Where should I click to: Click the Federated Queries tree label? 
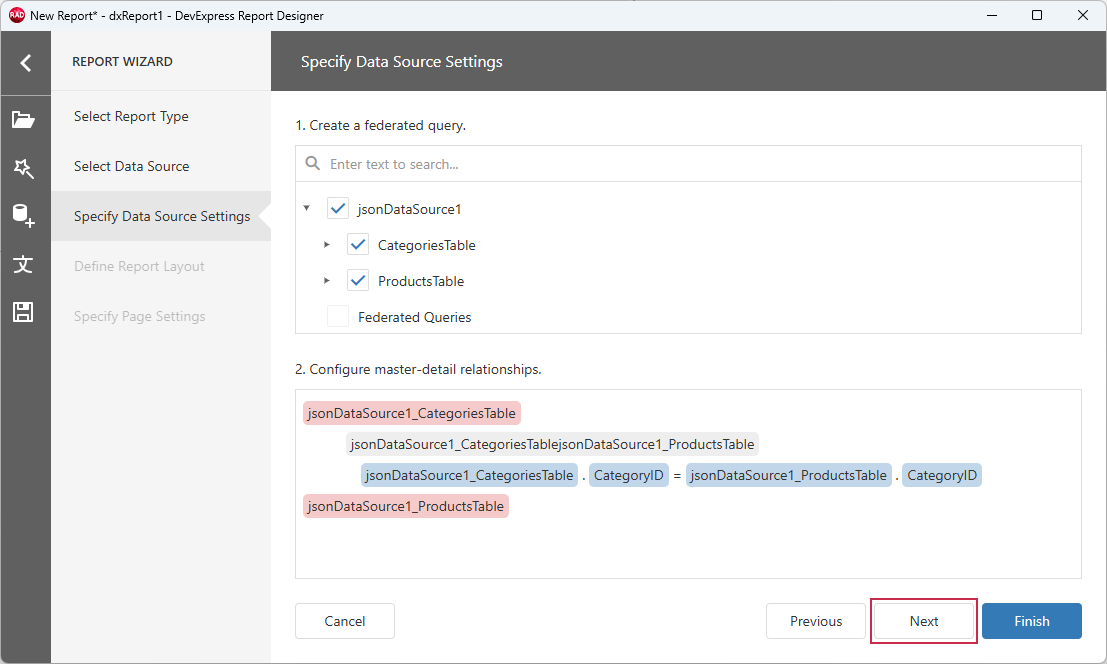pyautogui.click(x=414, y=317)
